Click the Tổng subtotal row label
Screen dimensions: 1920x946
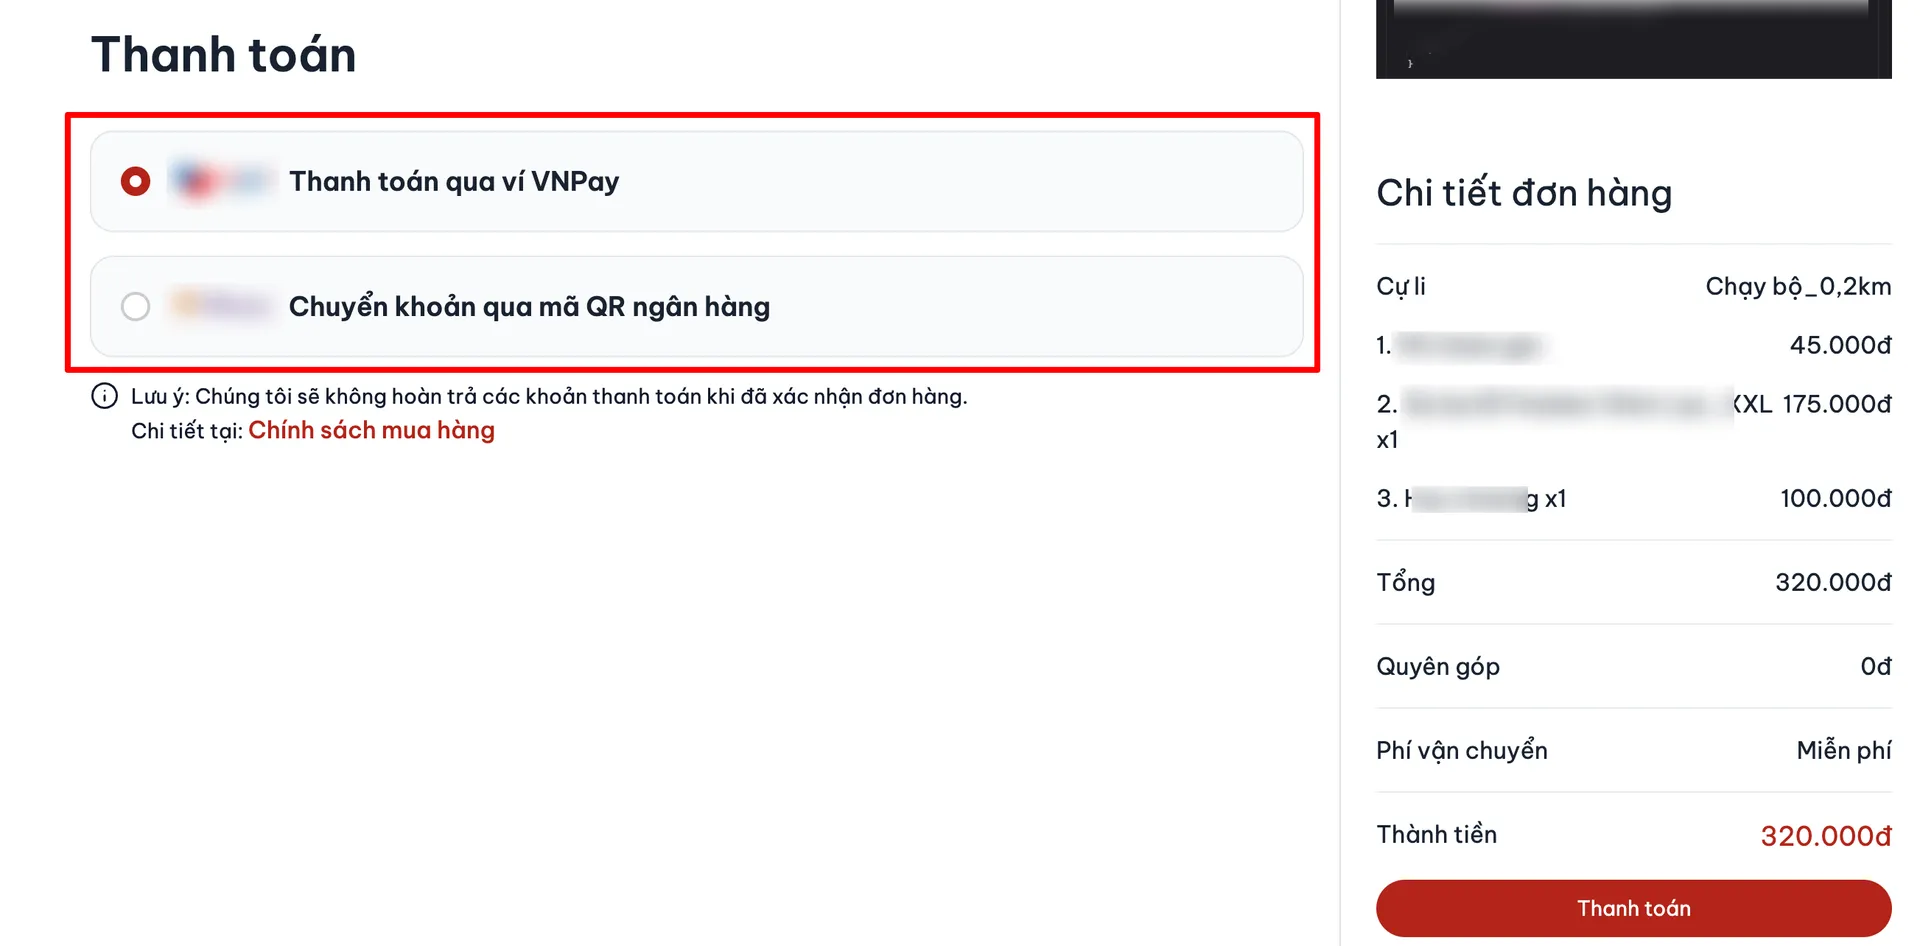[x=1405, y=582]
